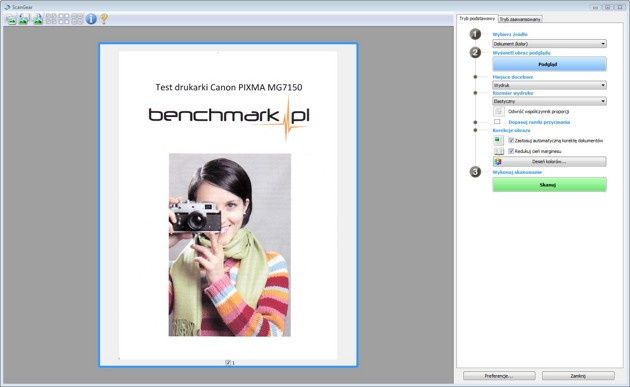Open the Elastyczny output size dropdown
The width and height of the screenshot is (630, 387).
click(549, 101)
